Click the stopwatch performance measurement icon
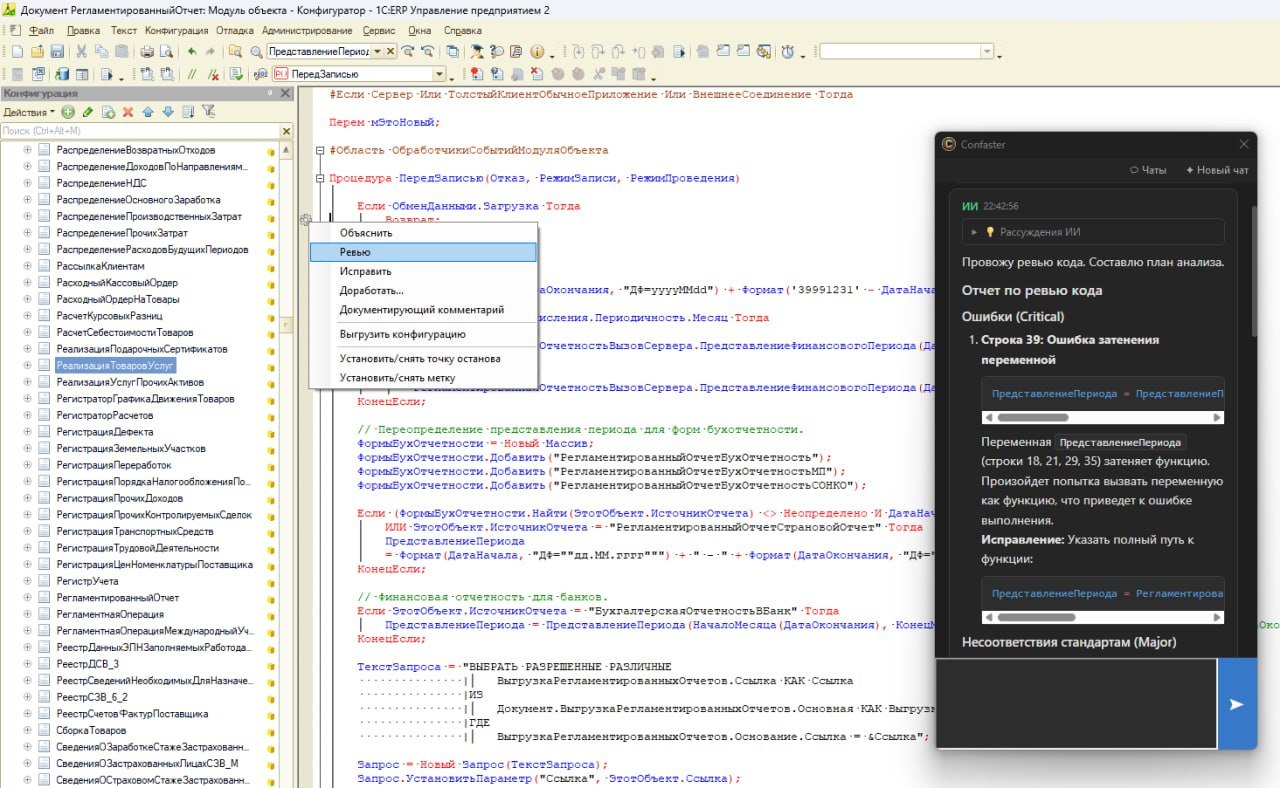 (788, 51)
